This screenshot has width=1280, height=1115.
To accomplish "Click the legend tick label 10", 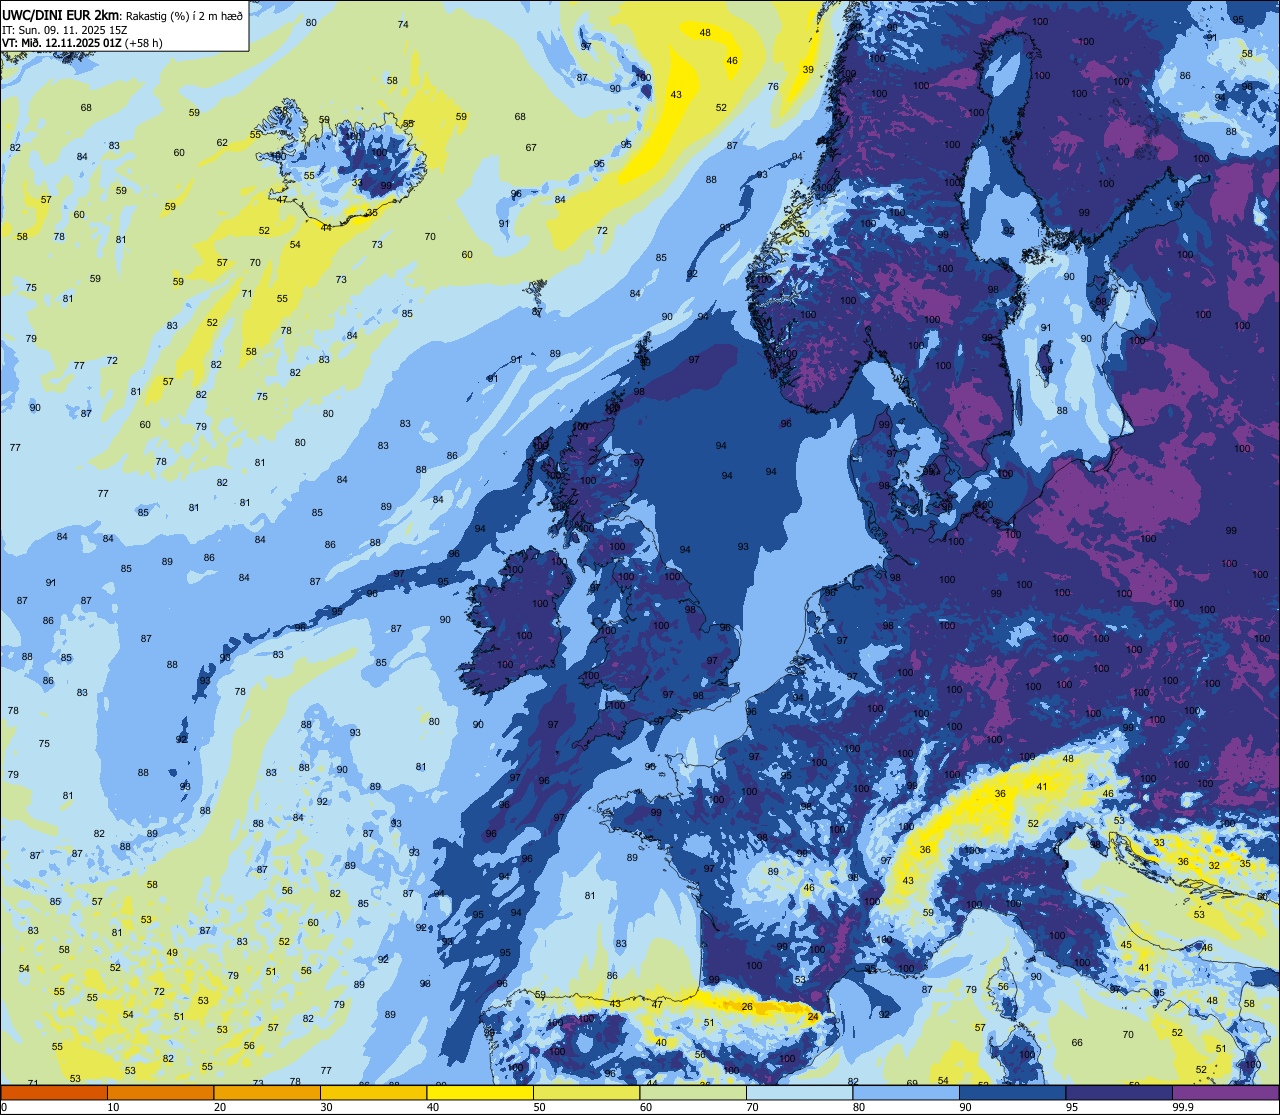I will (113, 1107).
